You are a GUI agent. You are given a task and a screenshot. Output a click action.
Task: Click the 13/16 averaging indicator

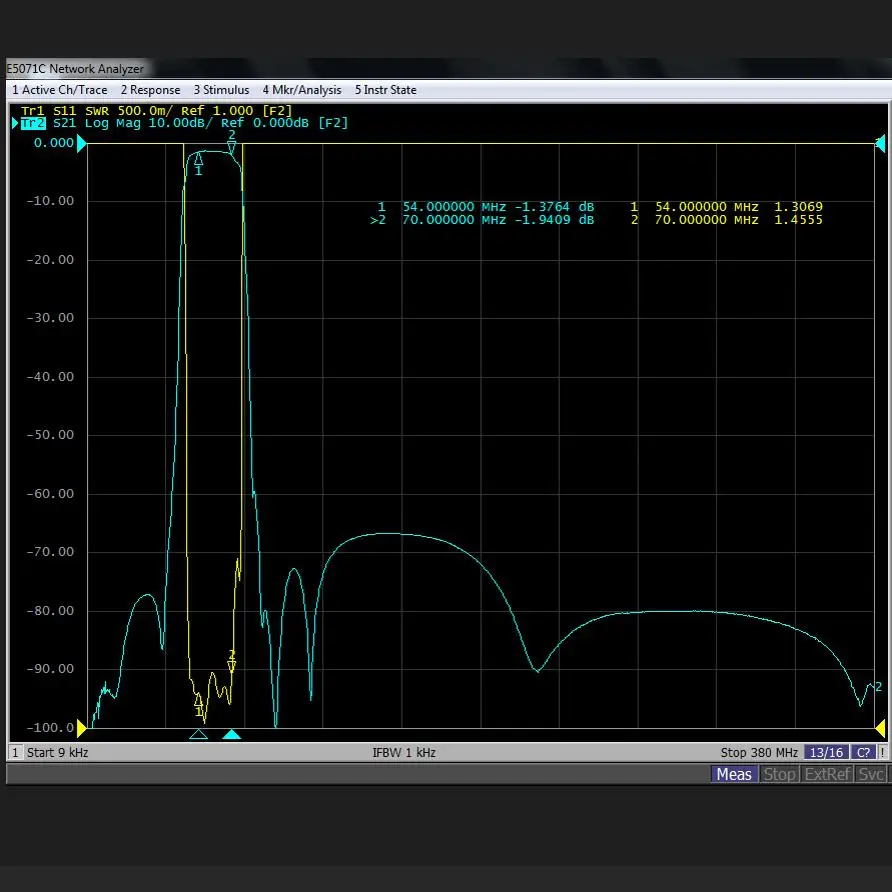click(825, 752)
